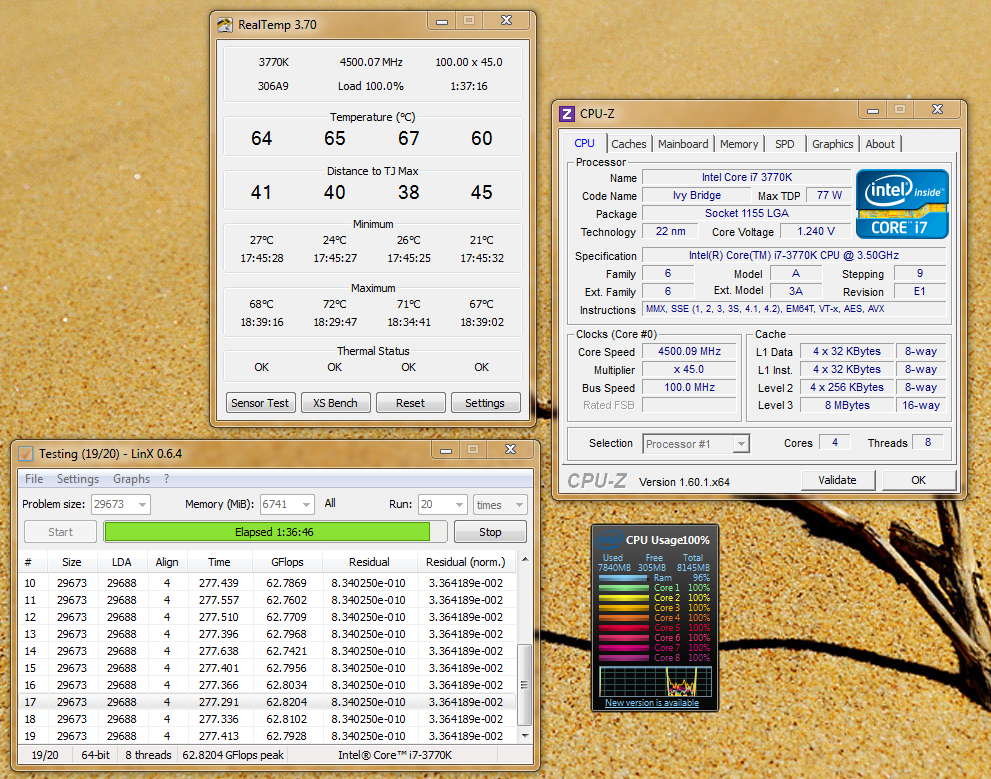Click the OK button in CPU-Z
The image size is (991, 779).
click(x=918, y=480)
